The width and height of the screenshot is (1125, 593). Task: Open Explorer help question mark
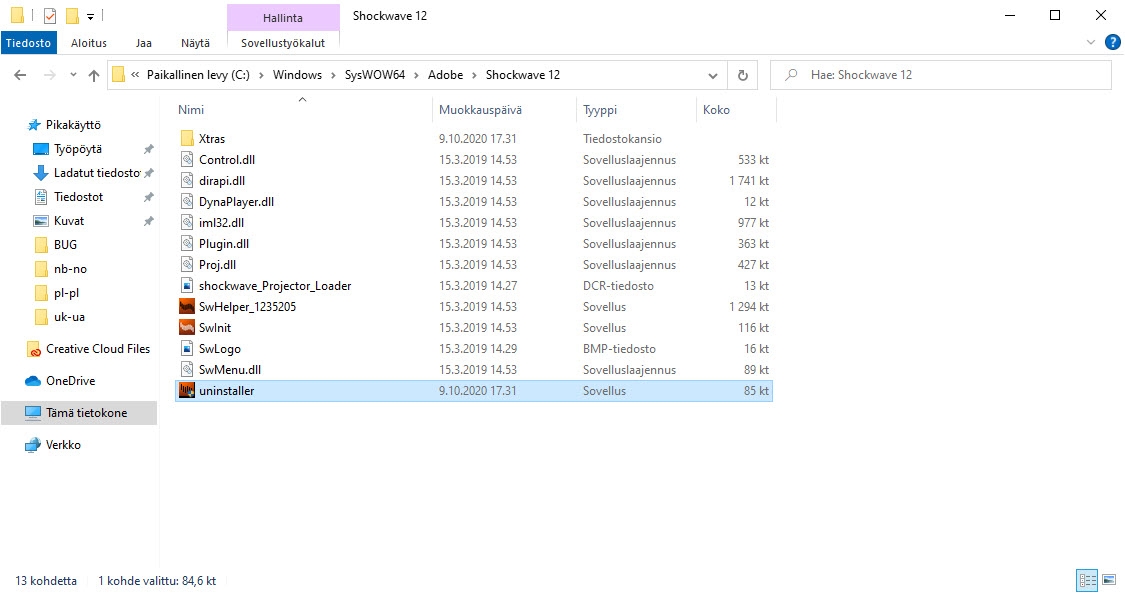[x=1112, y=42]
